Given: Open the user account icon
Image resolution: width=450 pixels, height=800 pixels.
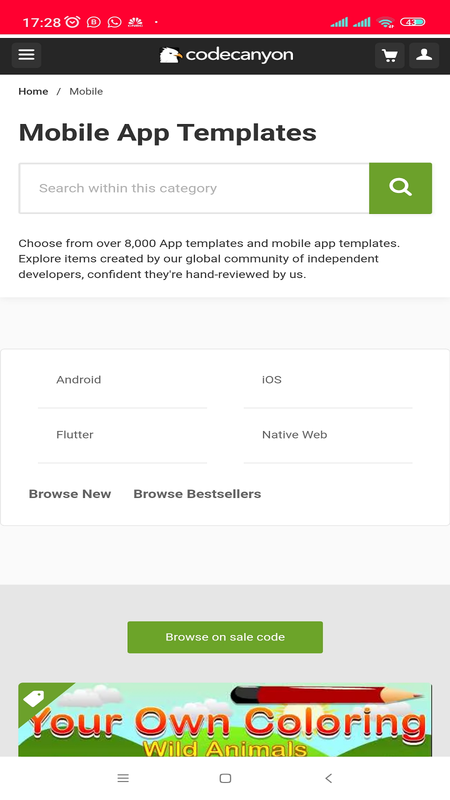Looking at the screenshot, I should [424, 55].
